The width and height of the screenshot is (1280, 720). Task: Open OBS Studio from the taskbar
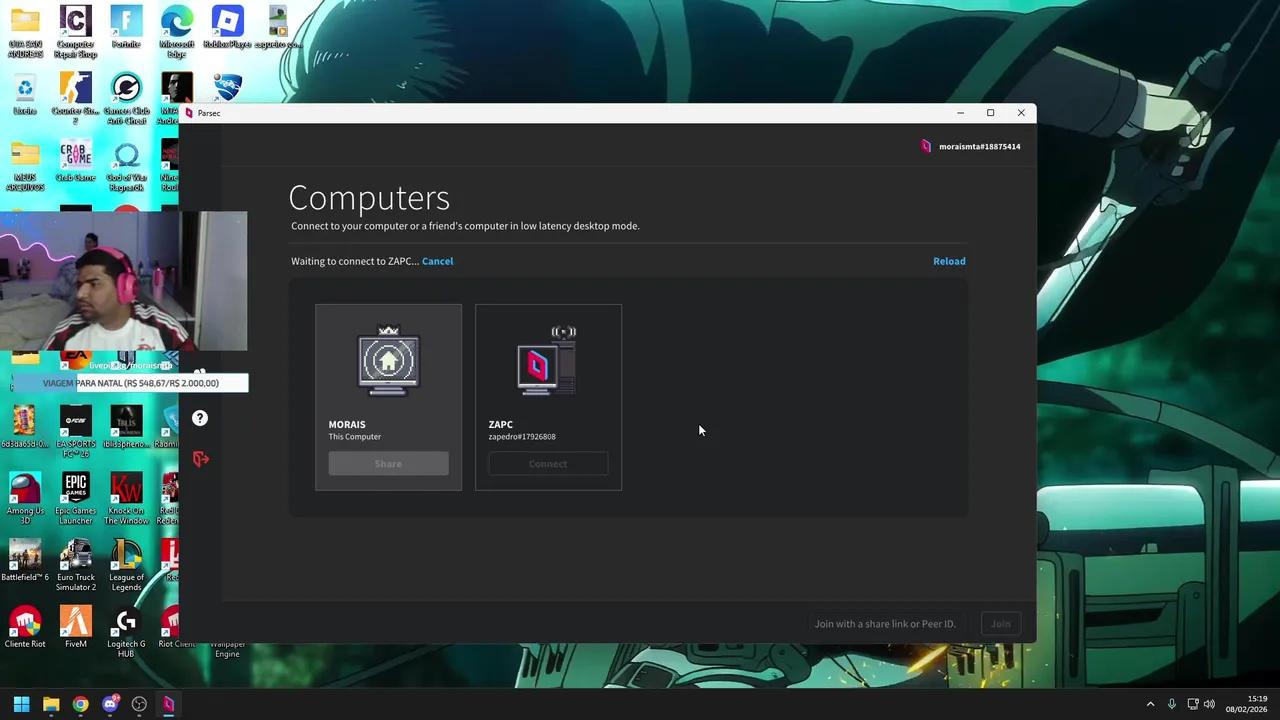tap(139, 704)
